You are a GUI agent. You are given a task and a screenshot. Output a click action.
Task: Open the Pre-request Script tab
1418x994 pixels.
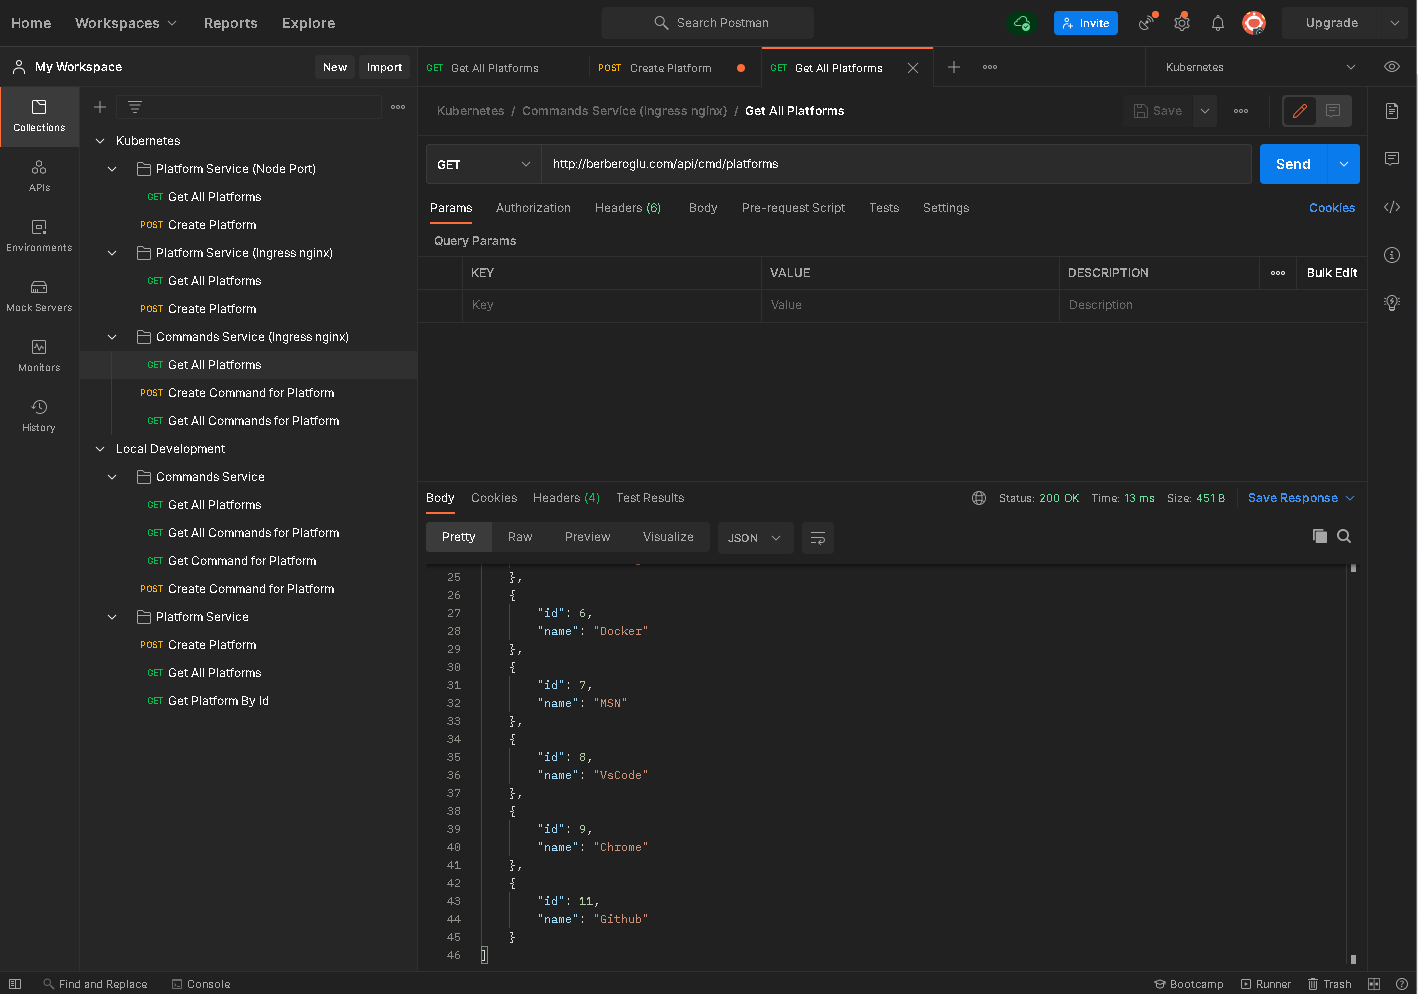[793, 208]
